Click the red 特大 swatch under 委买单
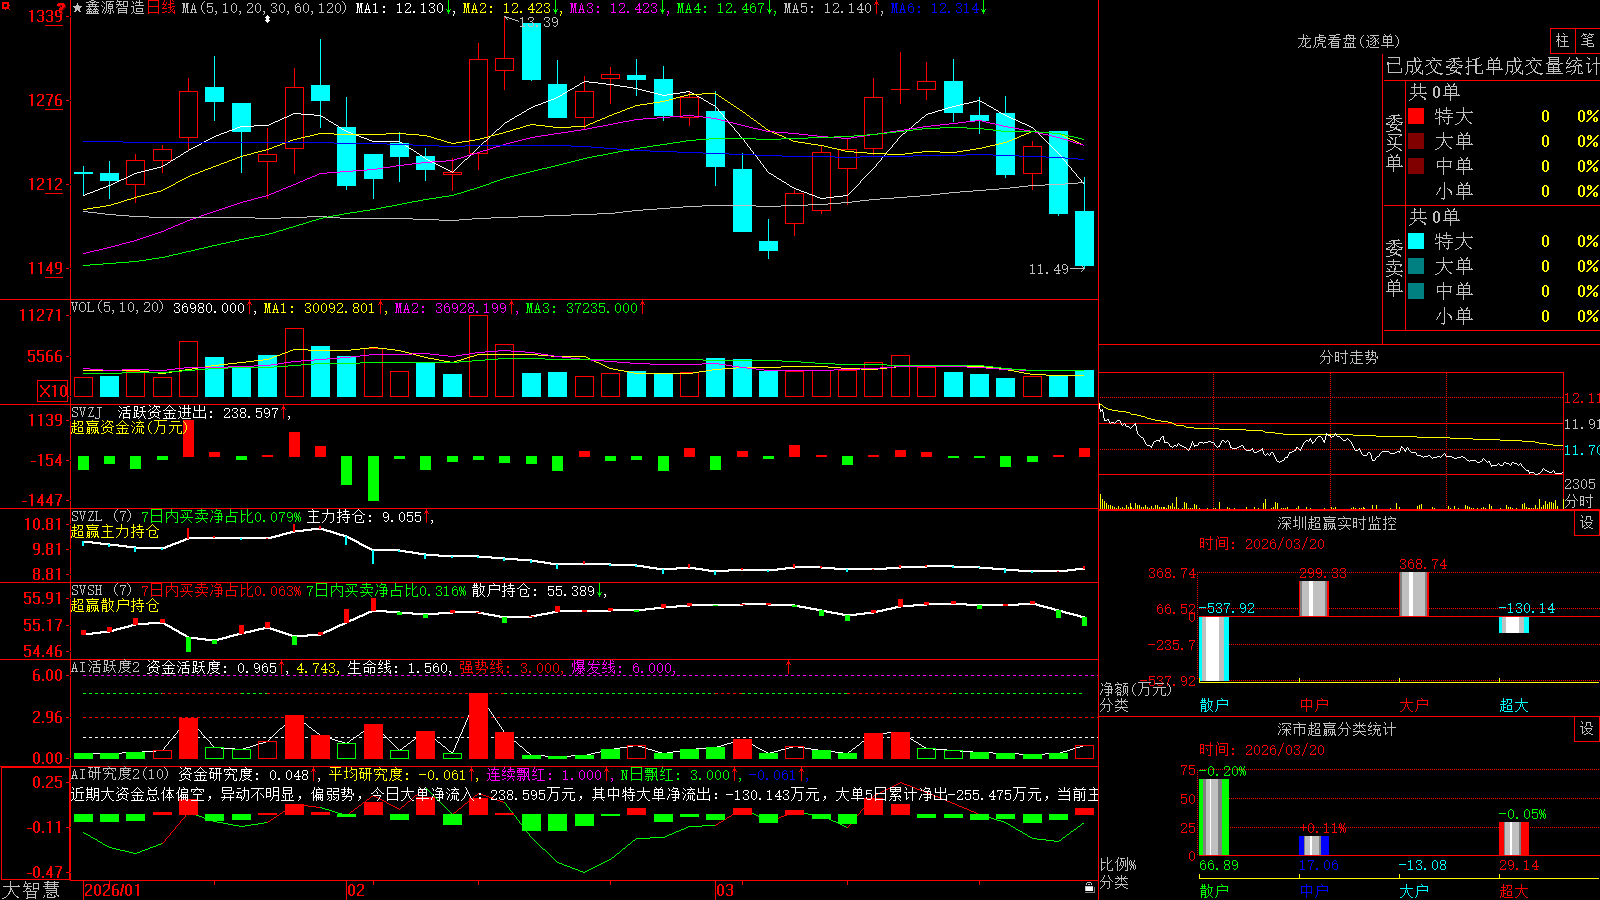This screenshot has height=900, width=1600. pyautogui.click(x=1416, y=116)
